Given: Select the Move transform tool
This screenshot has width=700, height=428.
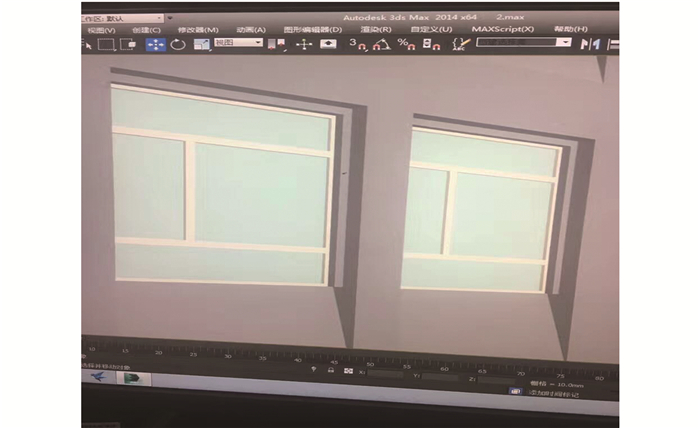Looking at the screenshot, I should coord(156,44).
